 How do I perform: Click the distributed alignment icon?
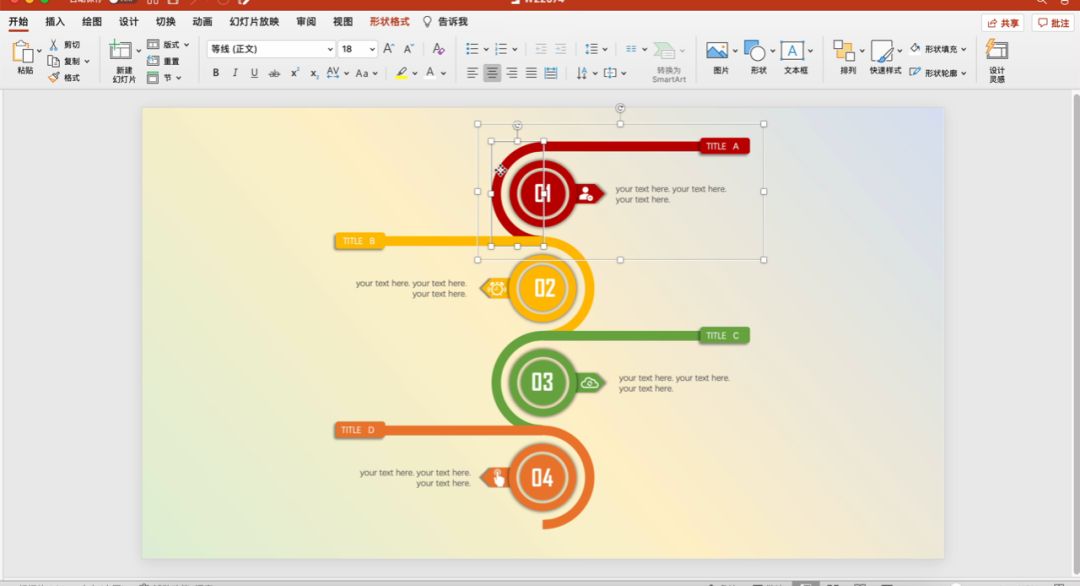(551, 72)
